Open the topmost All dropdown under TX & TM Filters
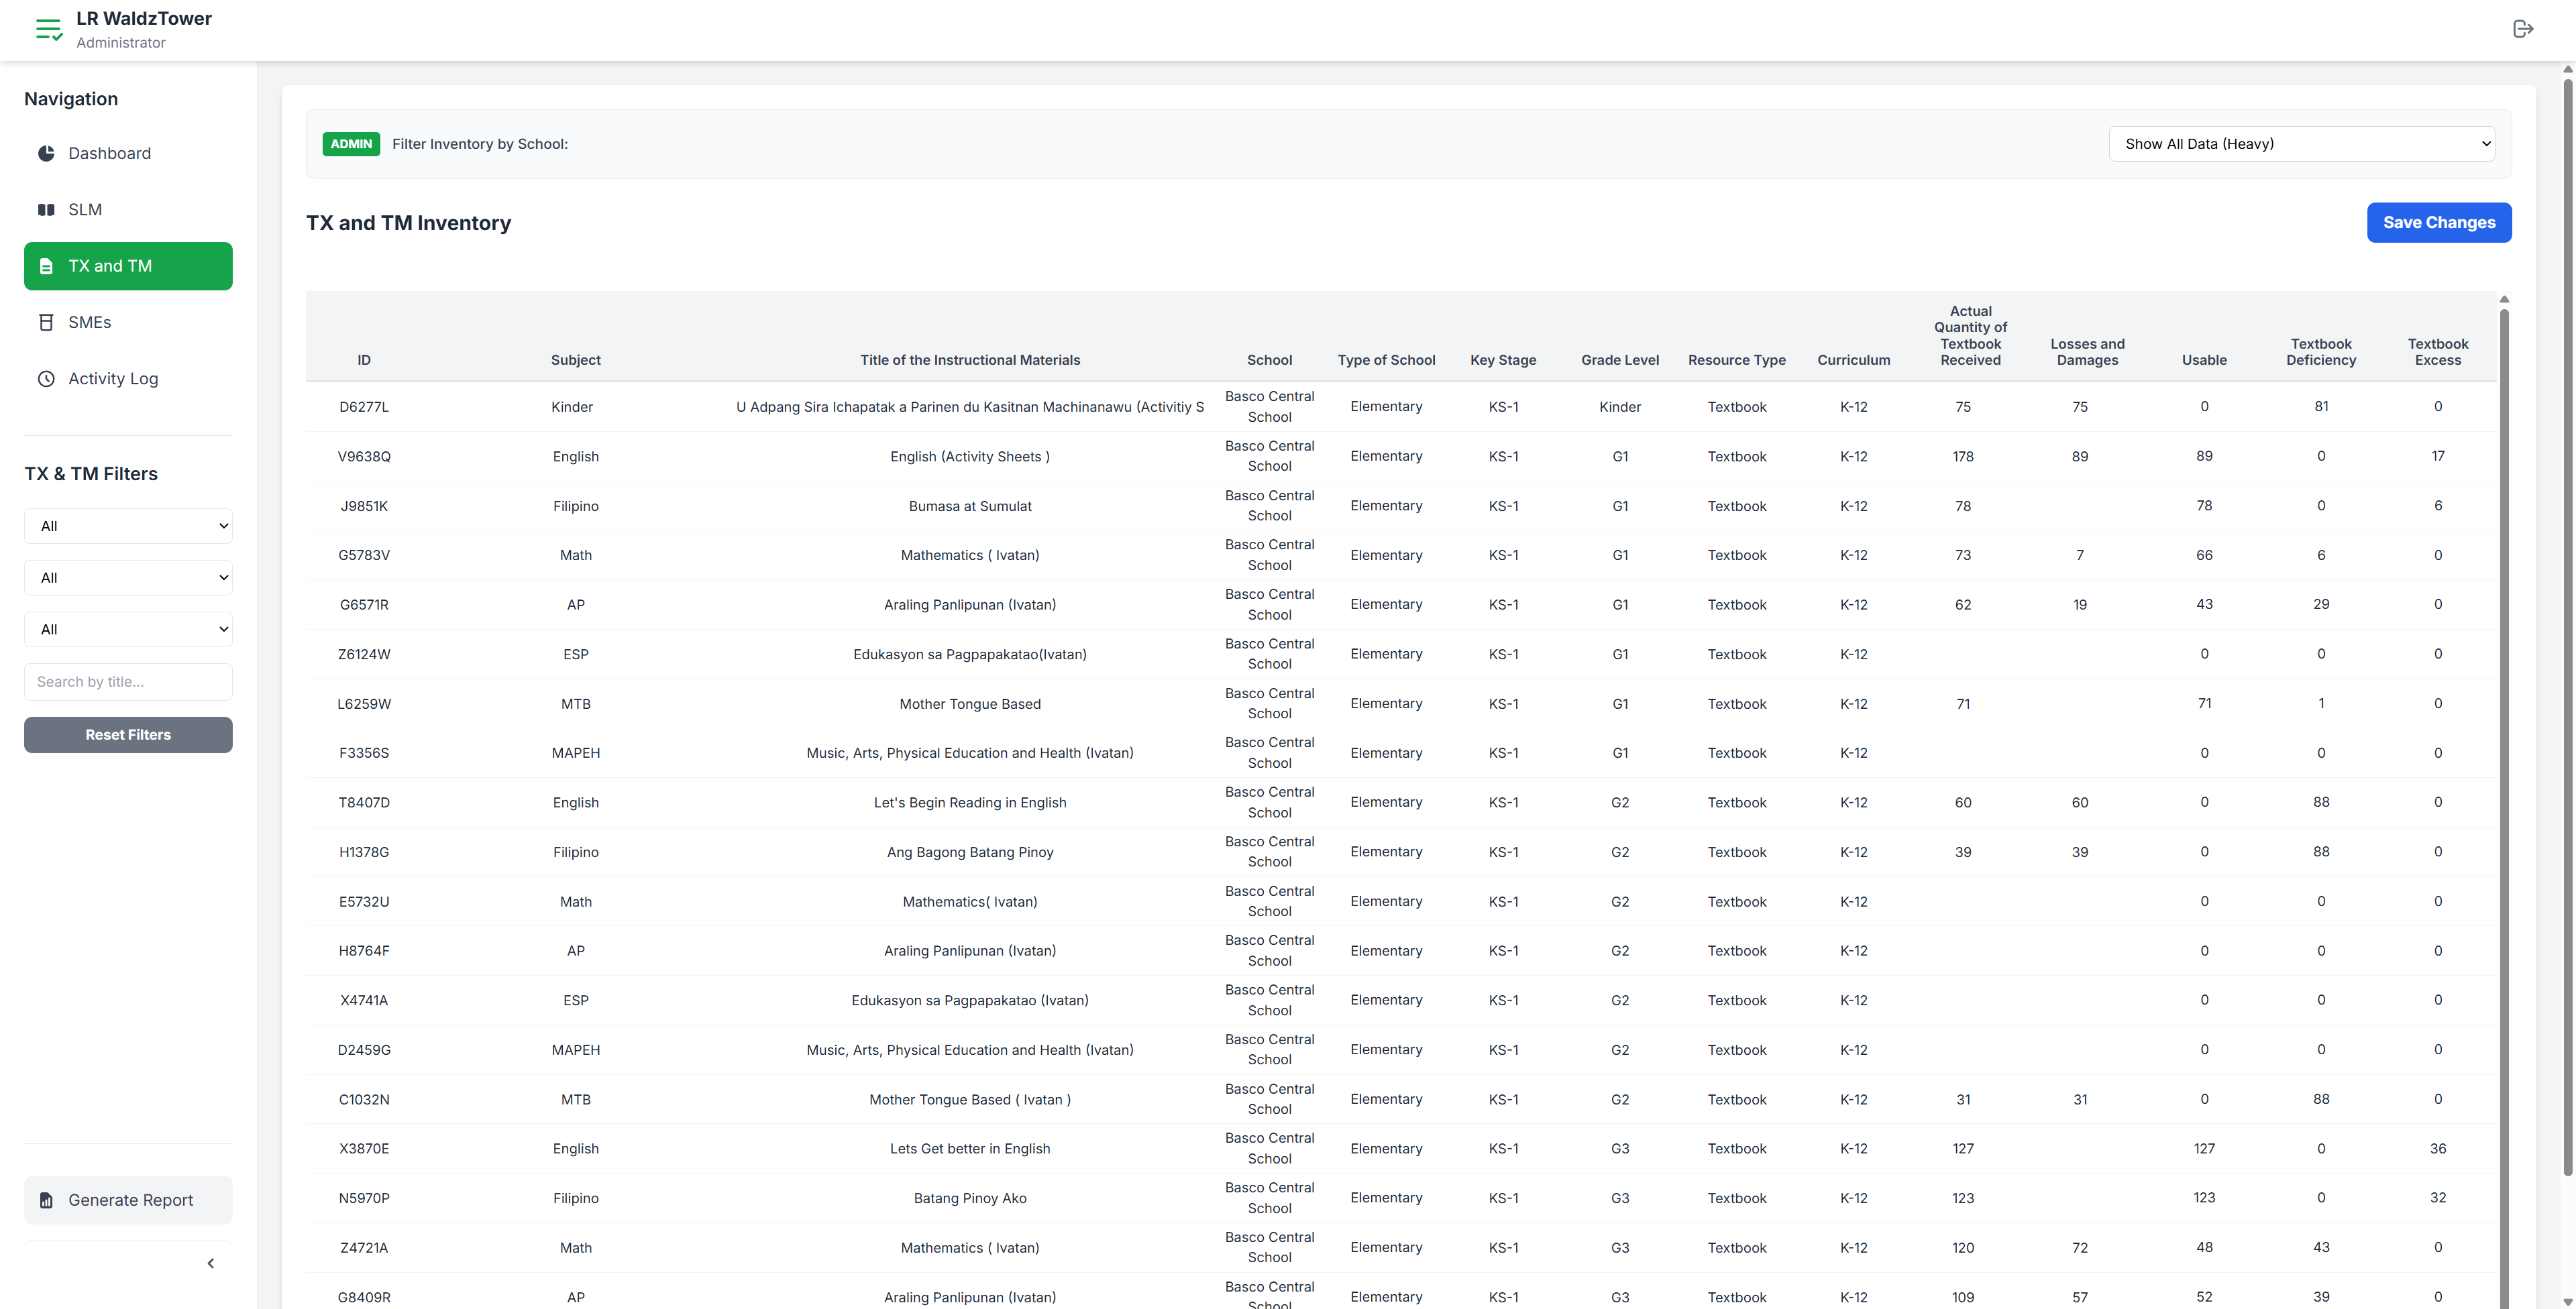 point(128,526)
